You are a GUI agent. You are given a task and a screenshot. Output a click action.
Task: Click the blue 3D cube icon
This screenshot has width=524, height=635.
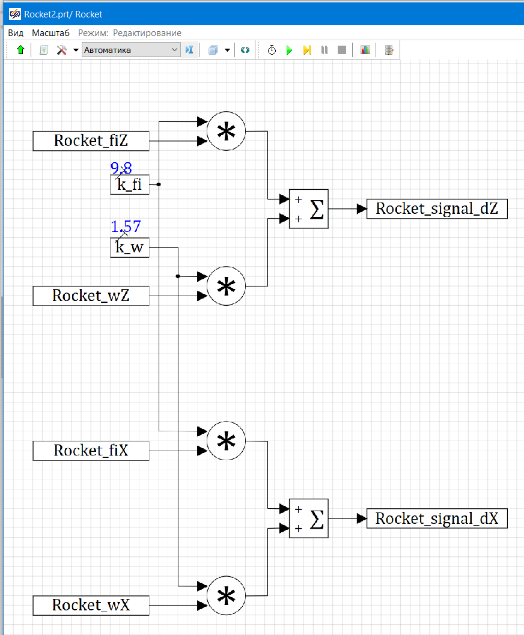coord(213,50)
